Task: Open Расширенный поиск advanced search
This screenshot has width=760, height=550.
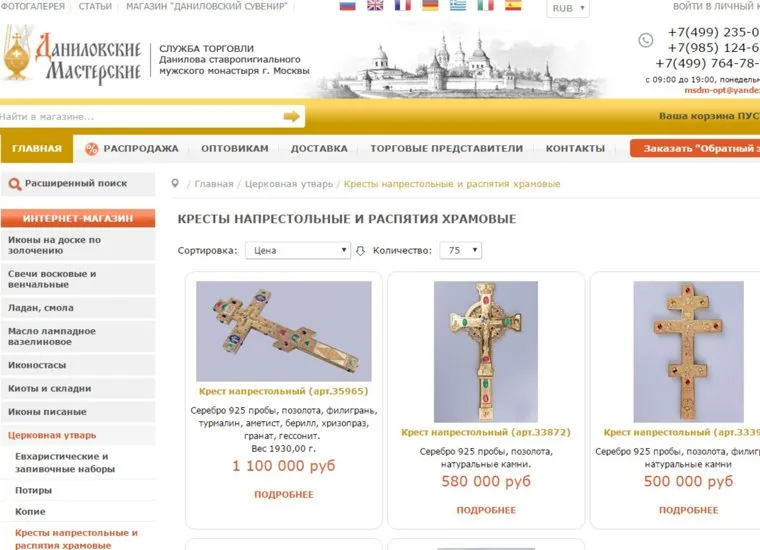Action: point(78,184)
